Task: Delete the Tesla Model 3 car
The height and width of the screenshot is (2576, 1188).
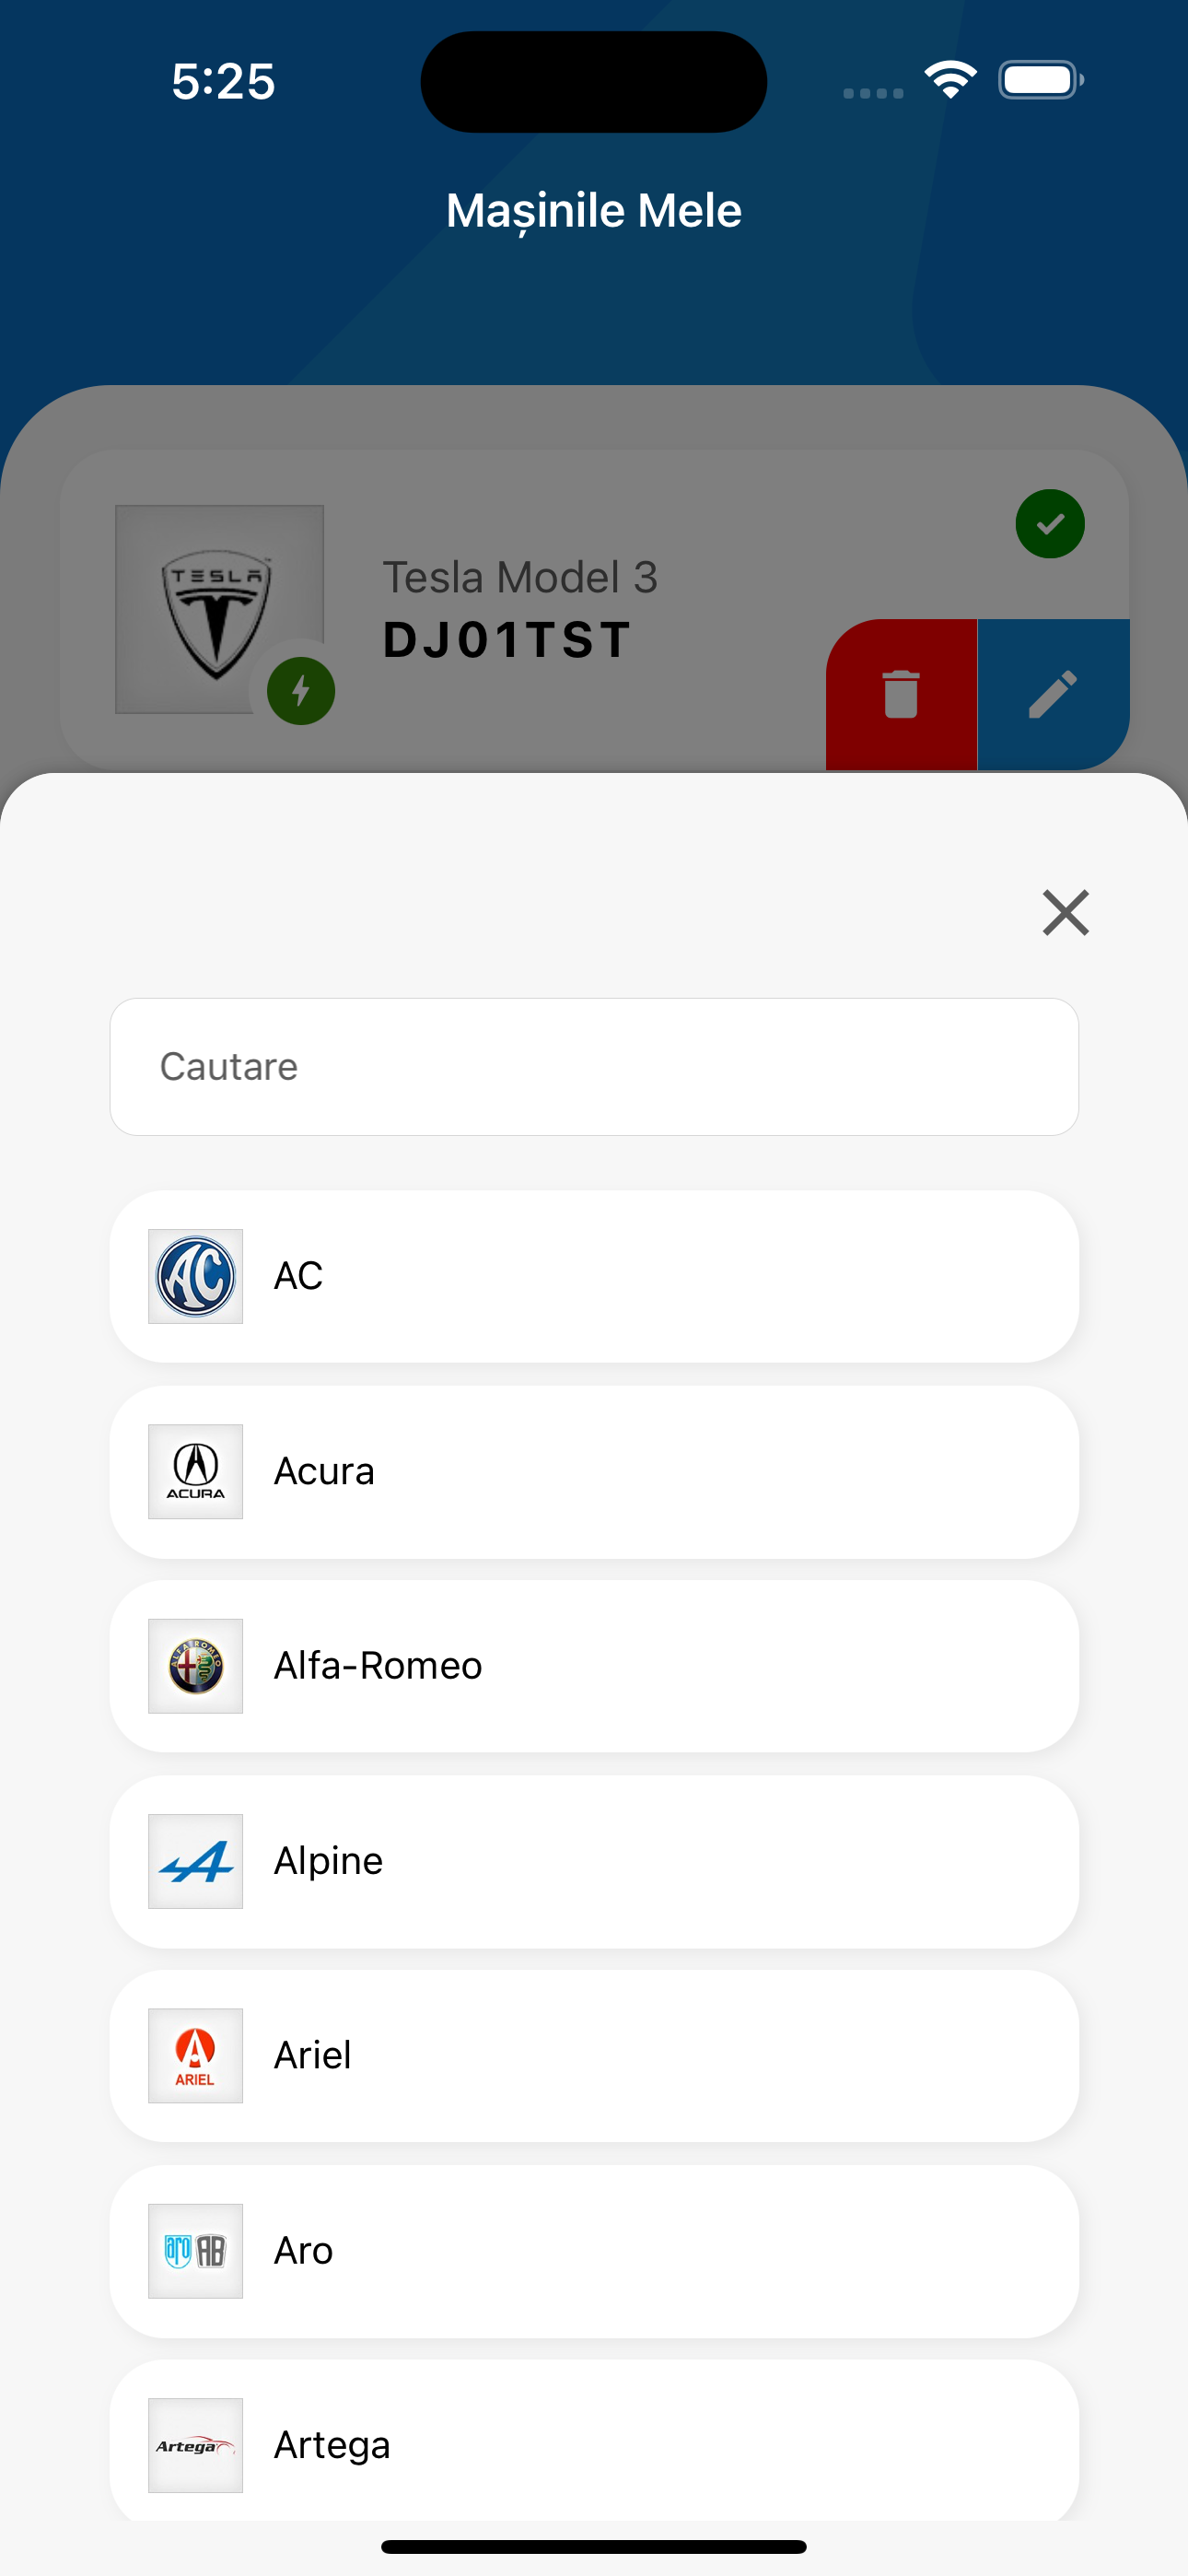Action: (x=901, y=694)
